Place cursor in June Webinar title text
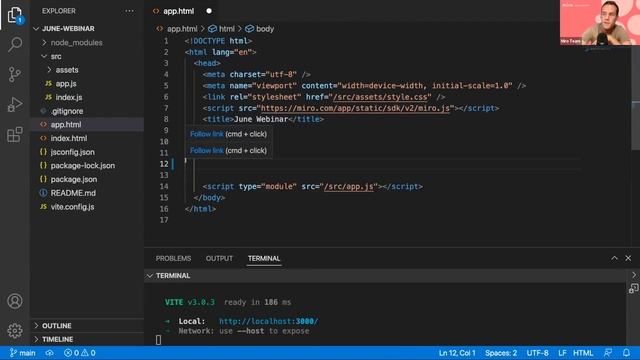This screenshot has width=640, height=360. [x=261, y=119]
